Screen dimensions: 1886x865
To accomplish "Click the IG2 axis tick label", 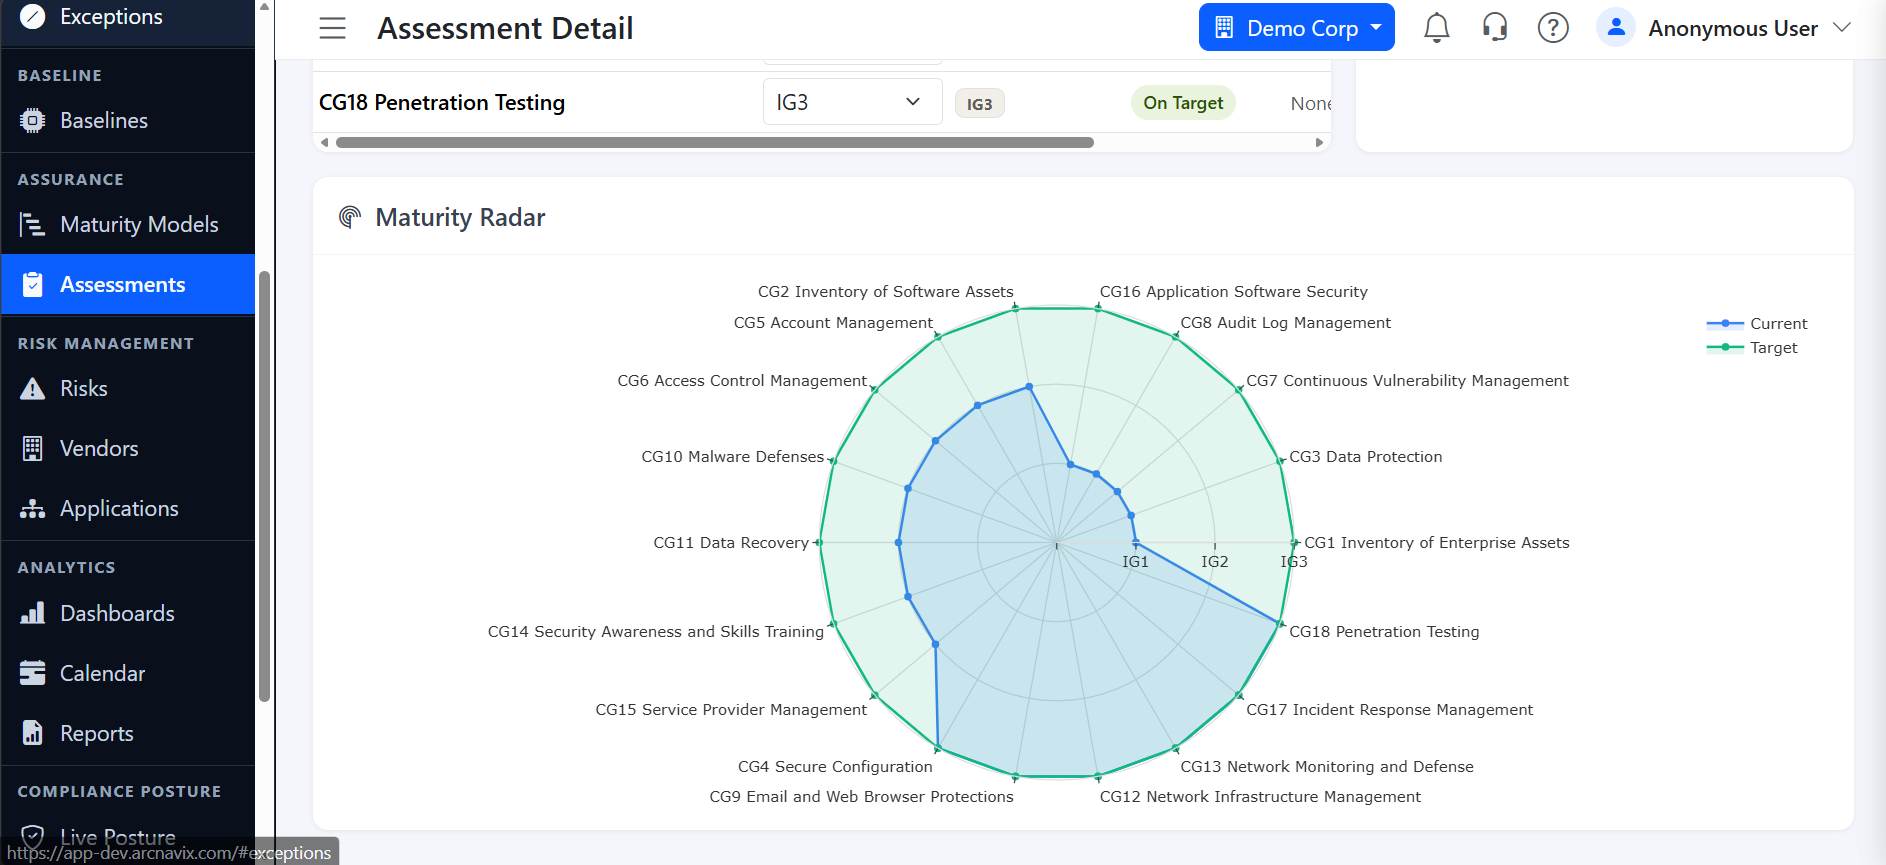I will pos(1214,562).
